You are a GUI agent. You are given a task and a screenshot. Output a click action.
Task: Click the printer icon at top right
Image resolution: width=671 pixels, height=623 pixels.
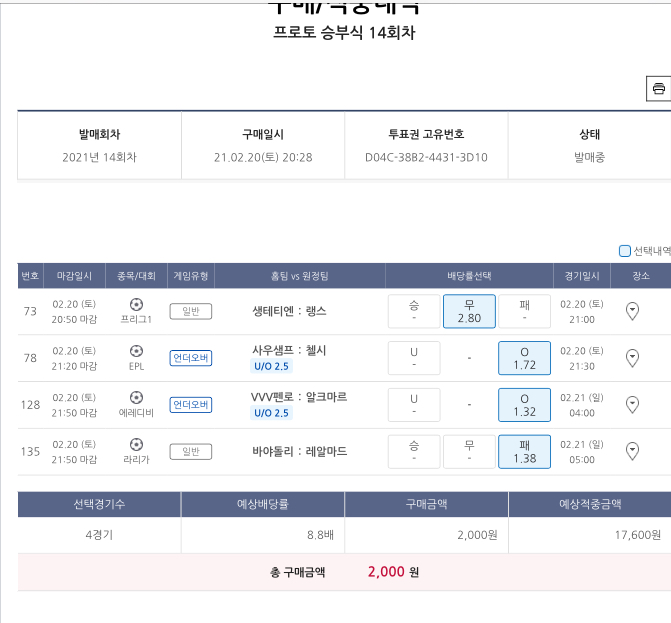click(x=659, y=89)
